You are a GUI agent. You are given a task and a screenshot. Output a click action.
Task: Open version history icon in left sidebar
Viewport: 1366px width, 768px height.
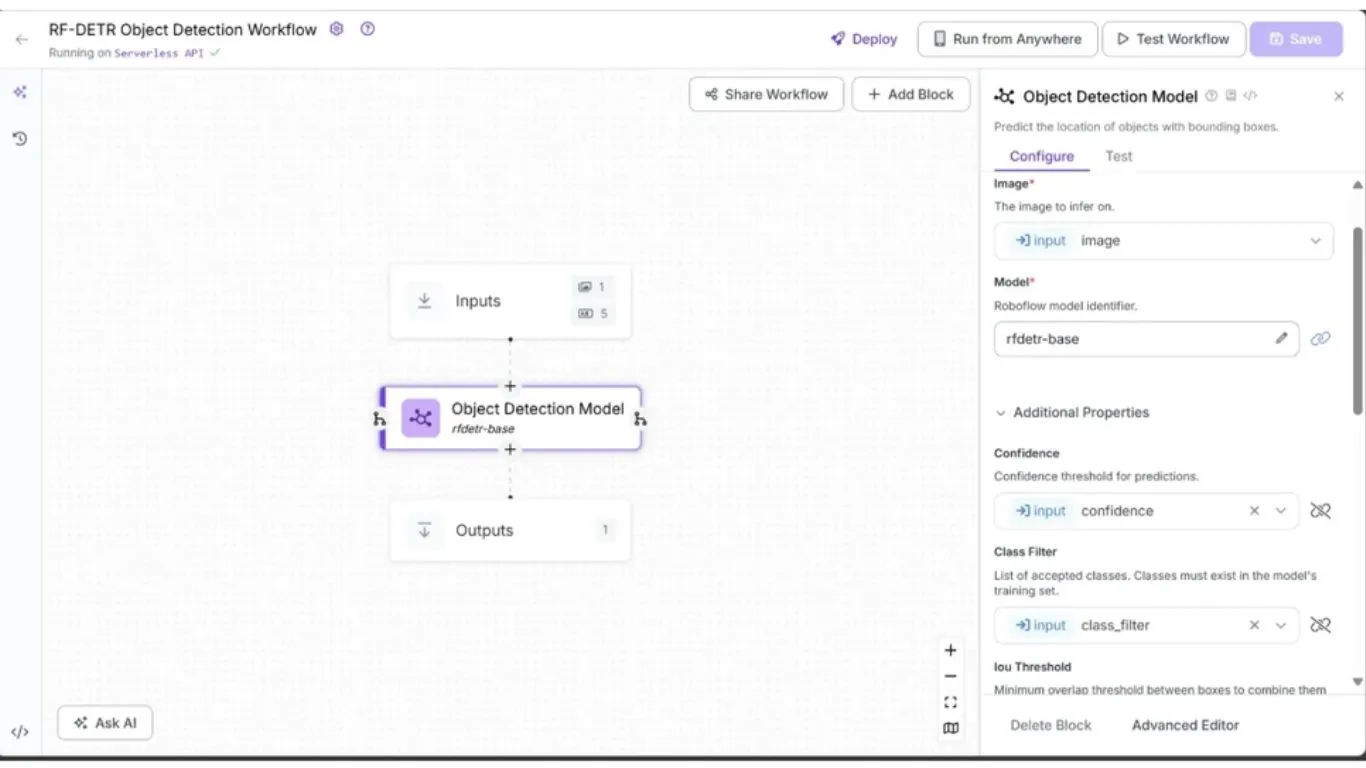(20, 139)
